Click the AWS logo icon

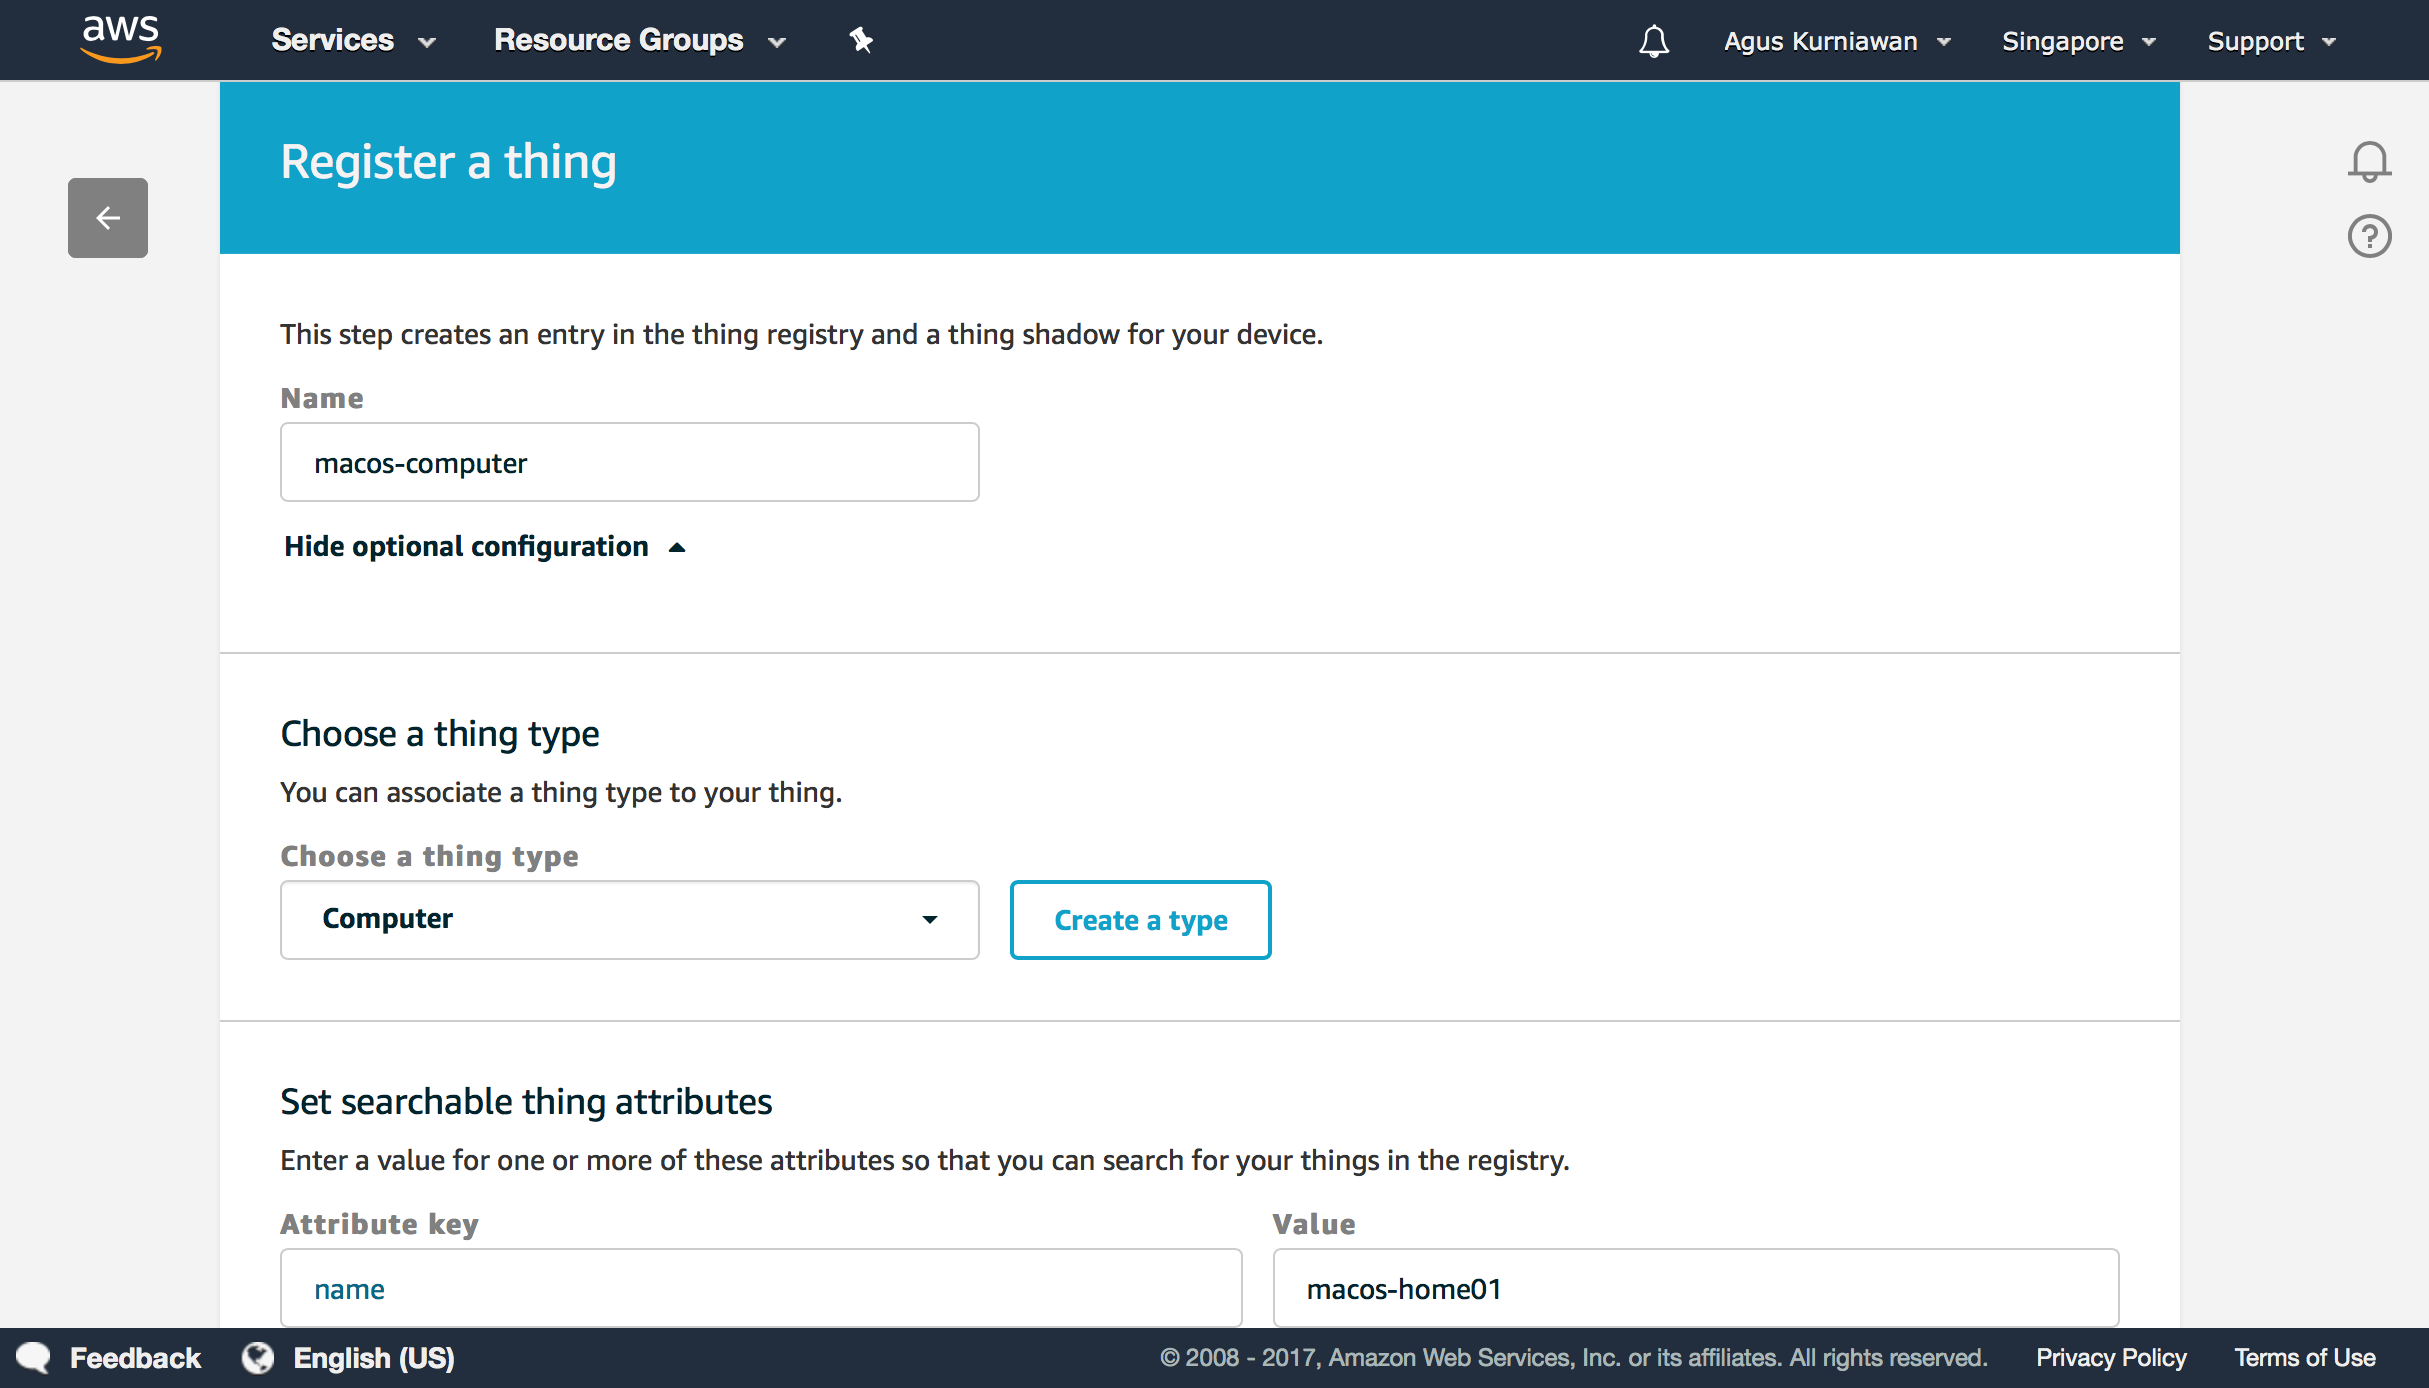tap(121, 39)
